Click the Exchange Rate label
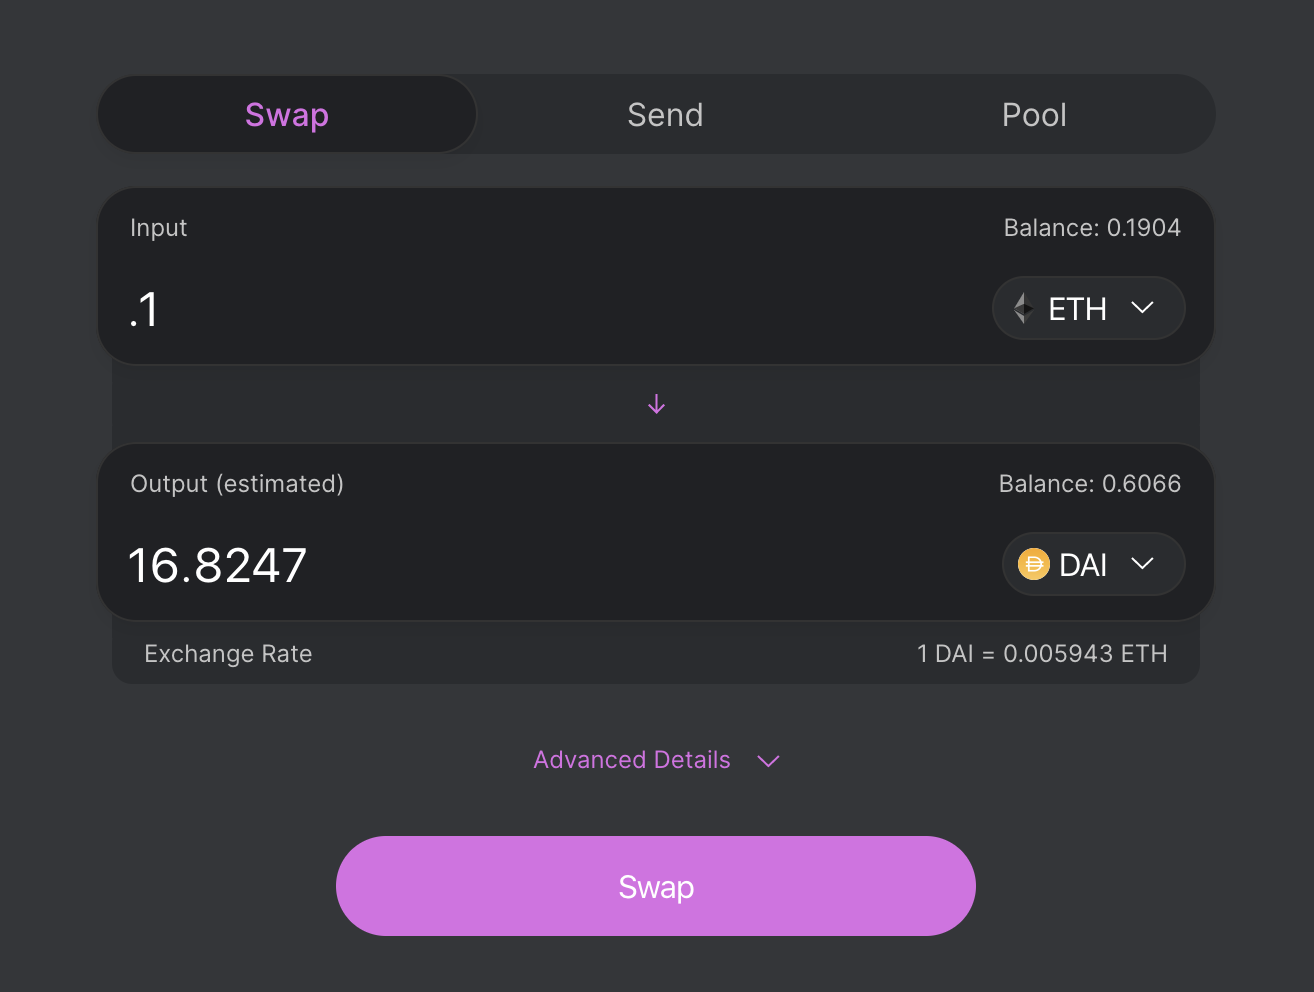This screenshot has height=992, width=1314. [x=228, y=654]
